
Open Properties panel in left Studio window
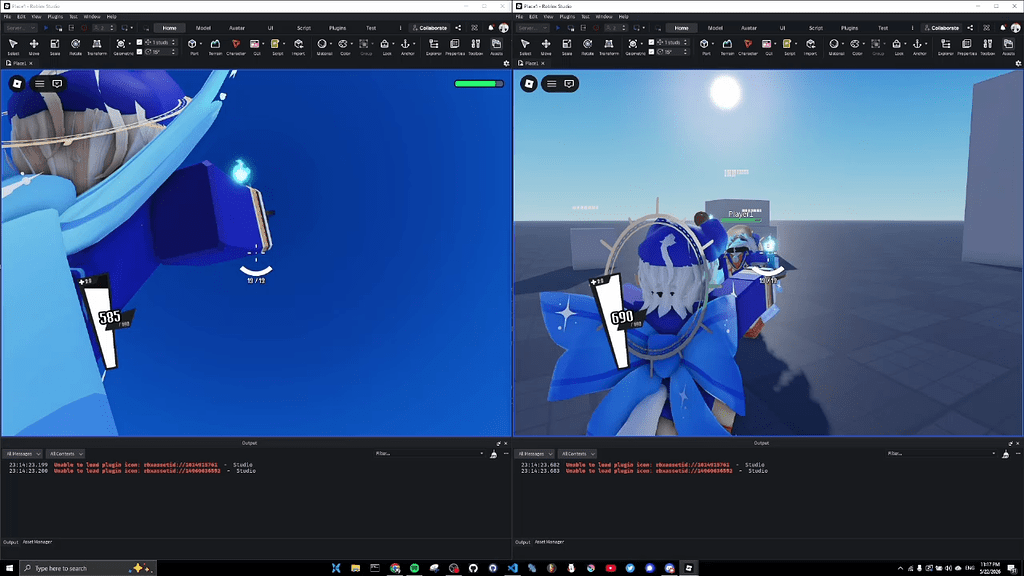click(x=455, y=46)
